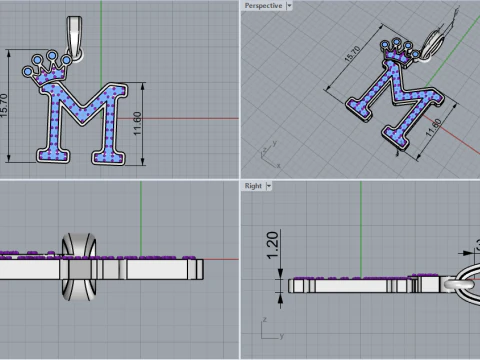Open the Right viewport dropdown arrow
This screenshot has height=360, width=480.
tap(269, 186)
